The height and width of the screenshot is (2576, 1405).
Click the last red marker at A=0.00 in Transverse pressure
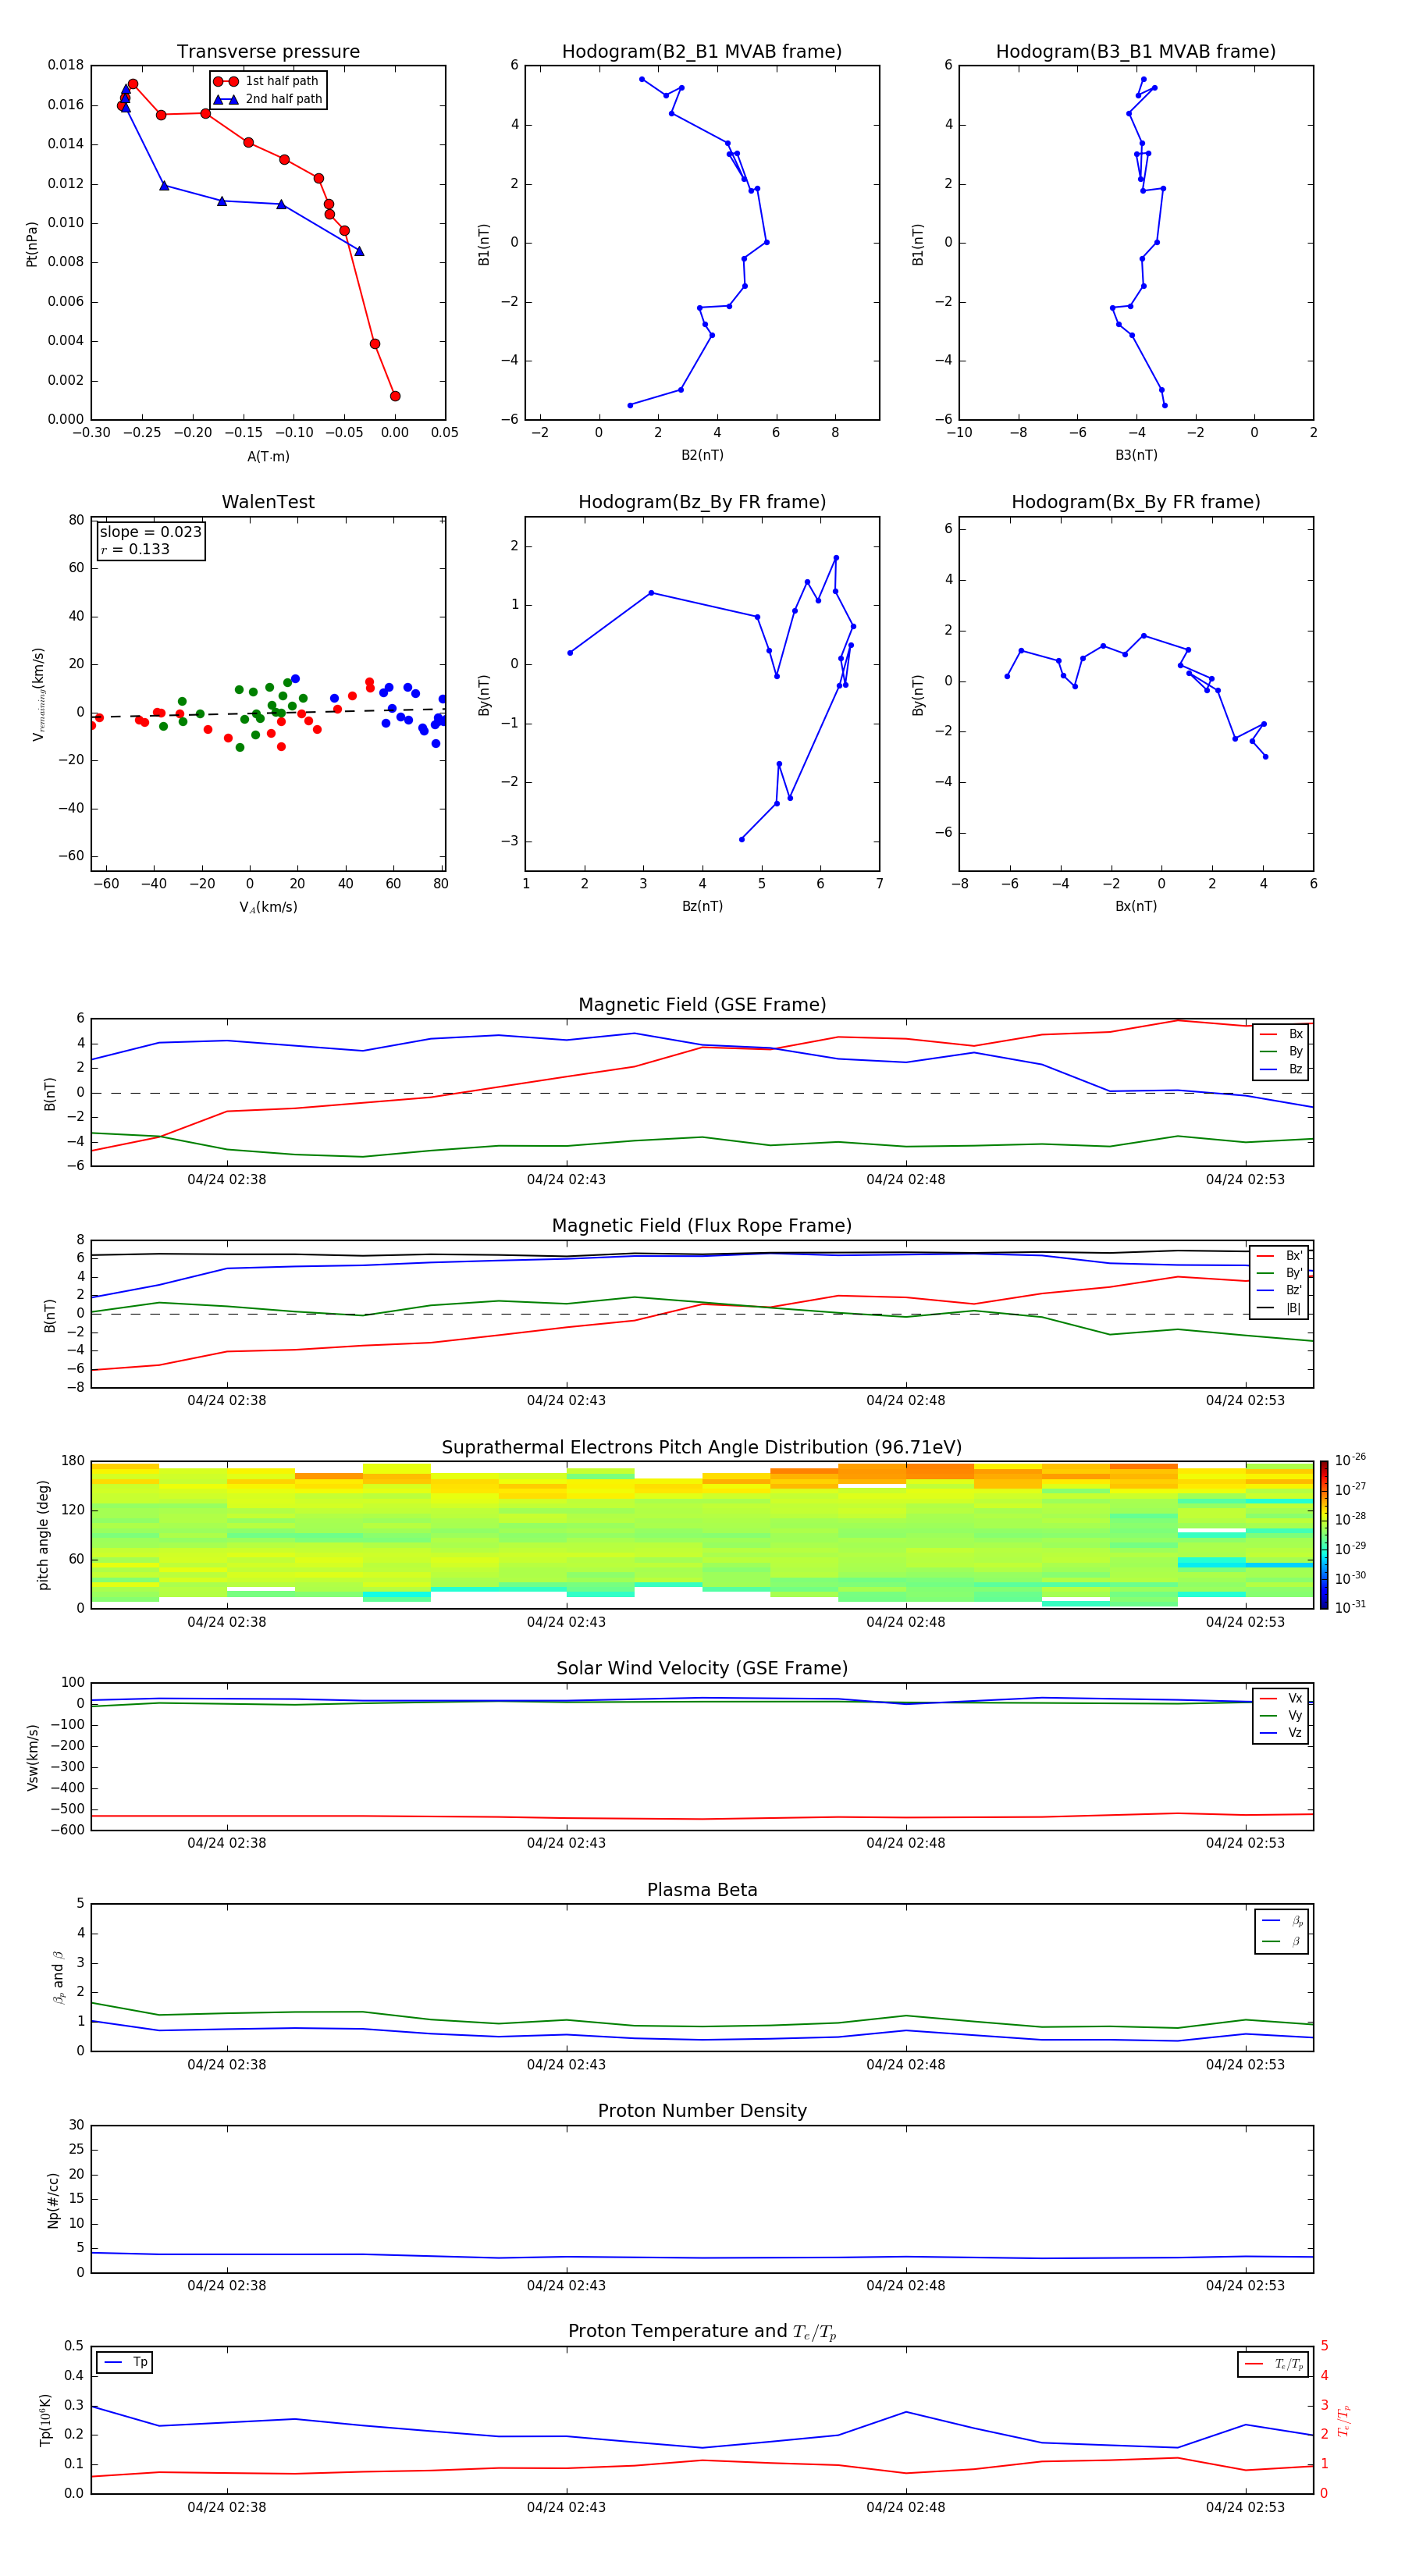pos(395,396)
